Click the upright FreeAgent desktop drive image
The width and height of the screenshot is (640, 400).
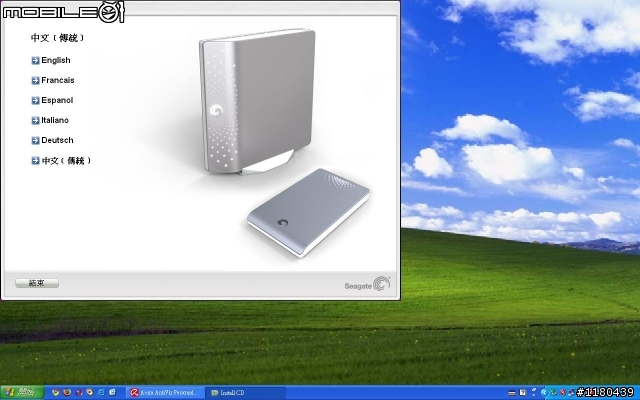click(x=258, y=101)
